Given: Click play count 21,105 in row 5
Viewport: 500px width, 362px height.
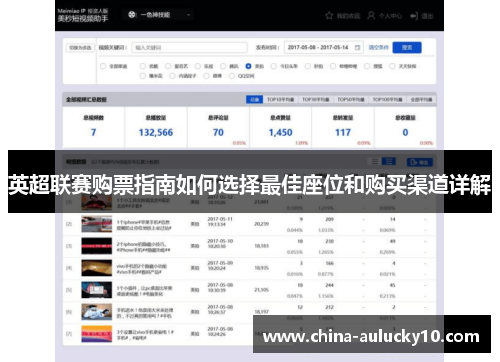Looking at the screenshot, I should pos(261,290).
